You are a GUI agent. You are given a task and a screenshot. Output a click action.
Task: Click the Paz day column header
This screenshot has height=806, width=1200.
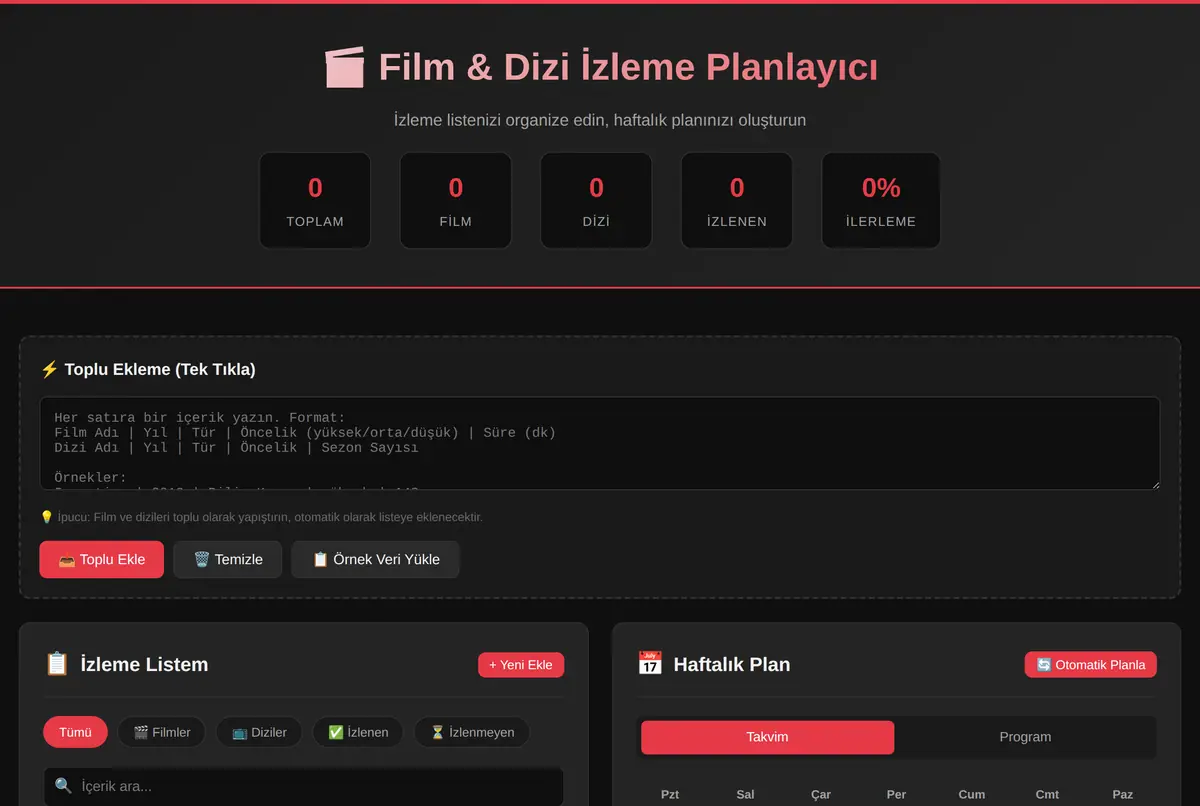point(1123,794)
